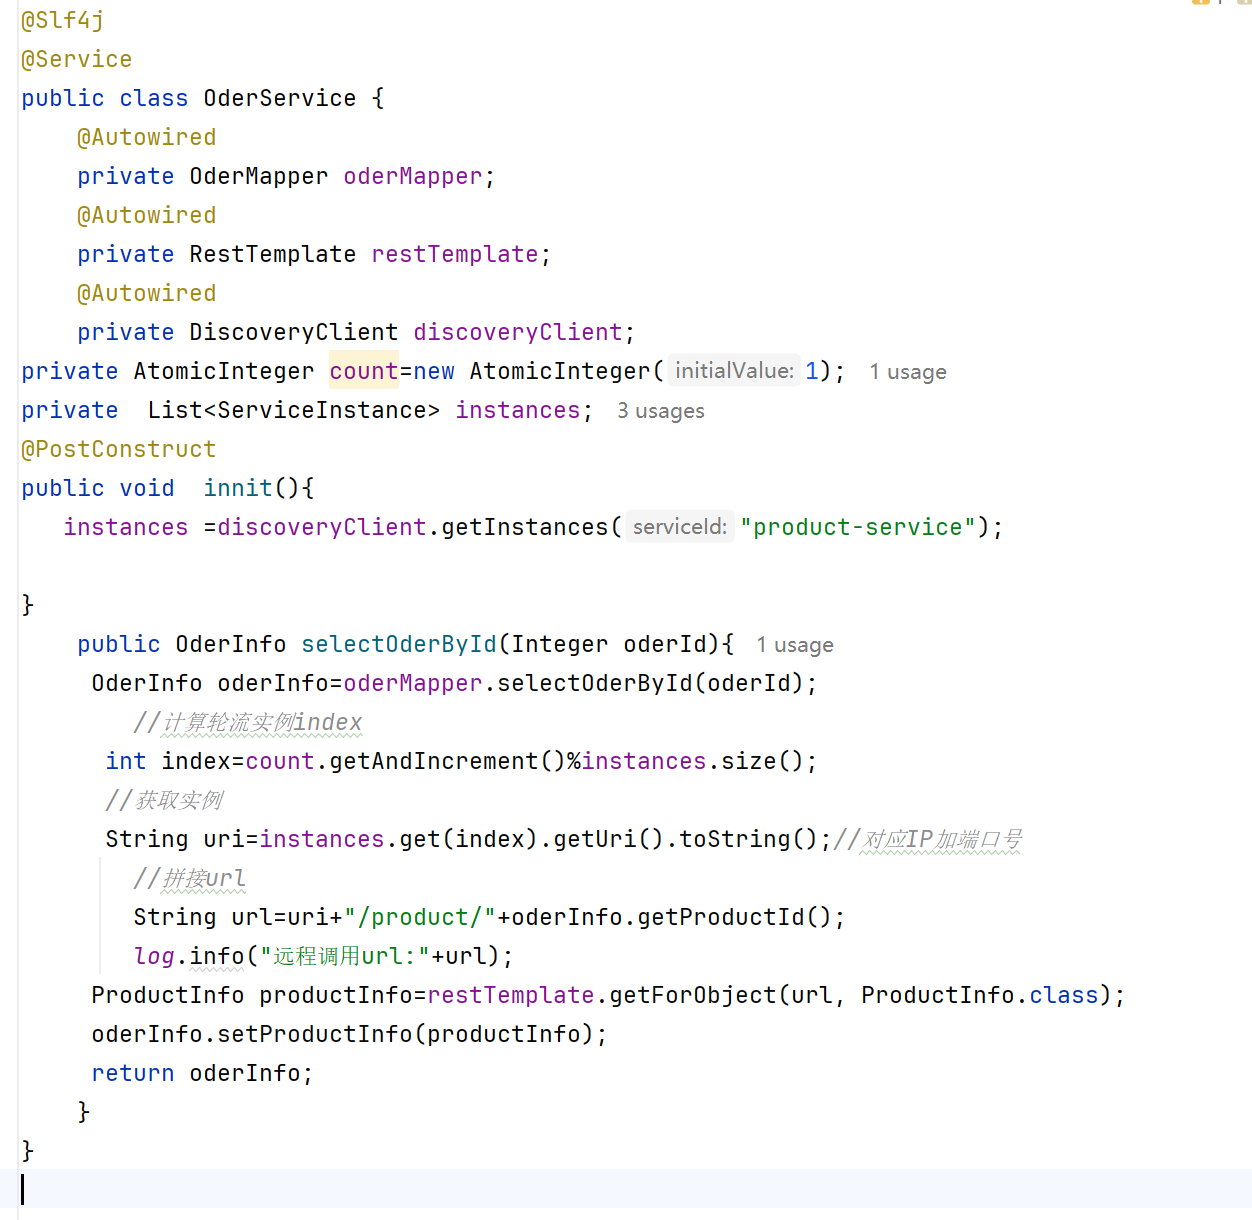
Task: Click the @Autowired annotation above RestTemplate field
Action: pos(147,215)
